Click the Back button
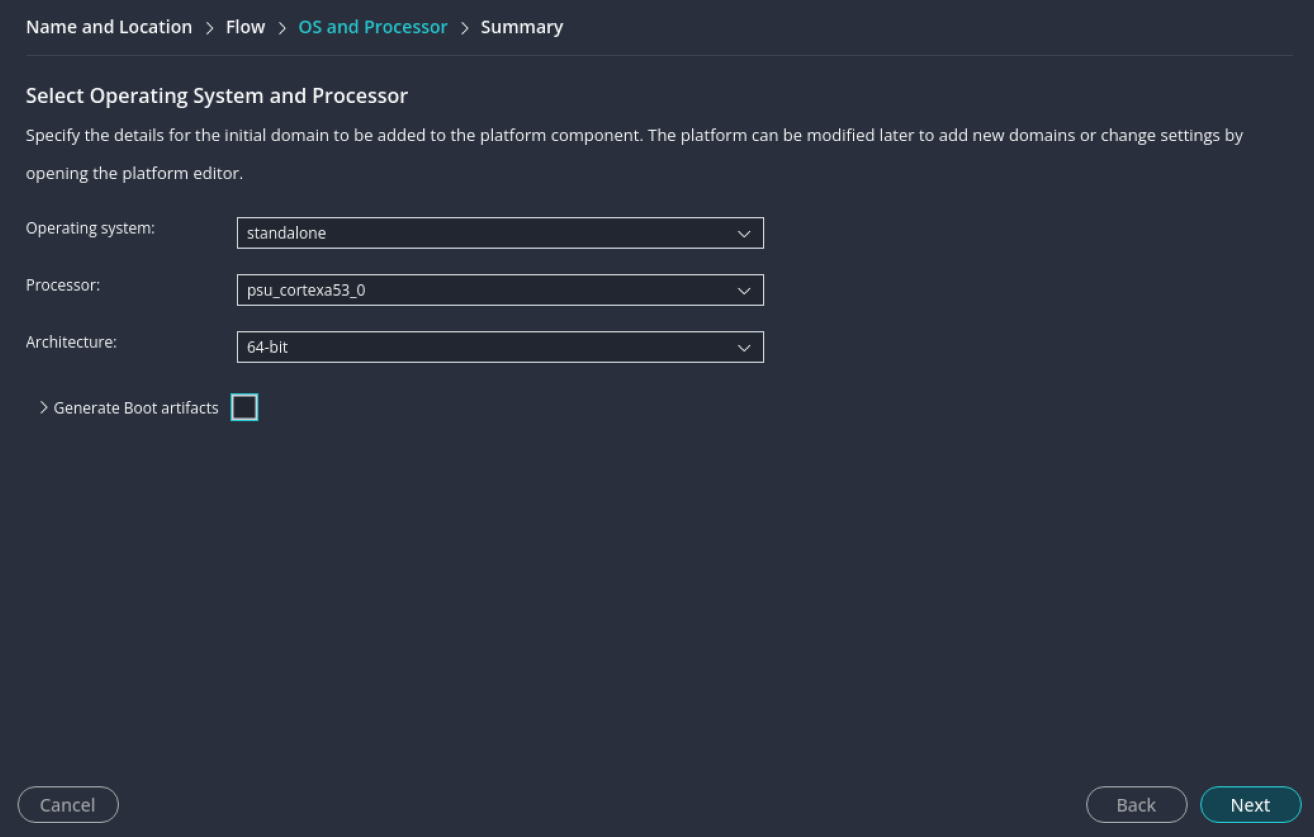Screen dimensions: 1314x837 pyautogui.click(x=1136, y=804)
